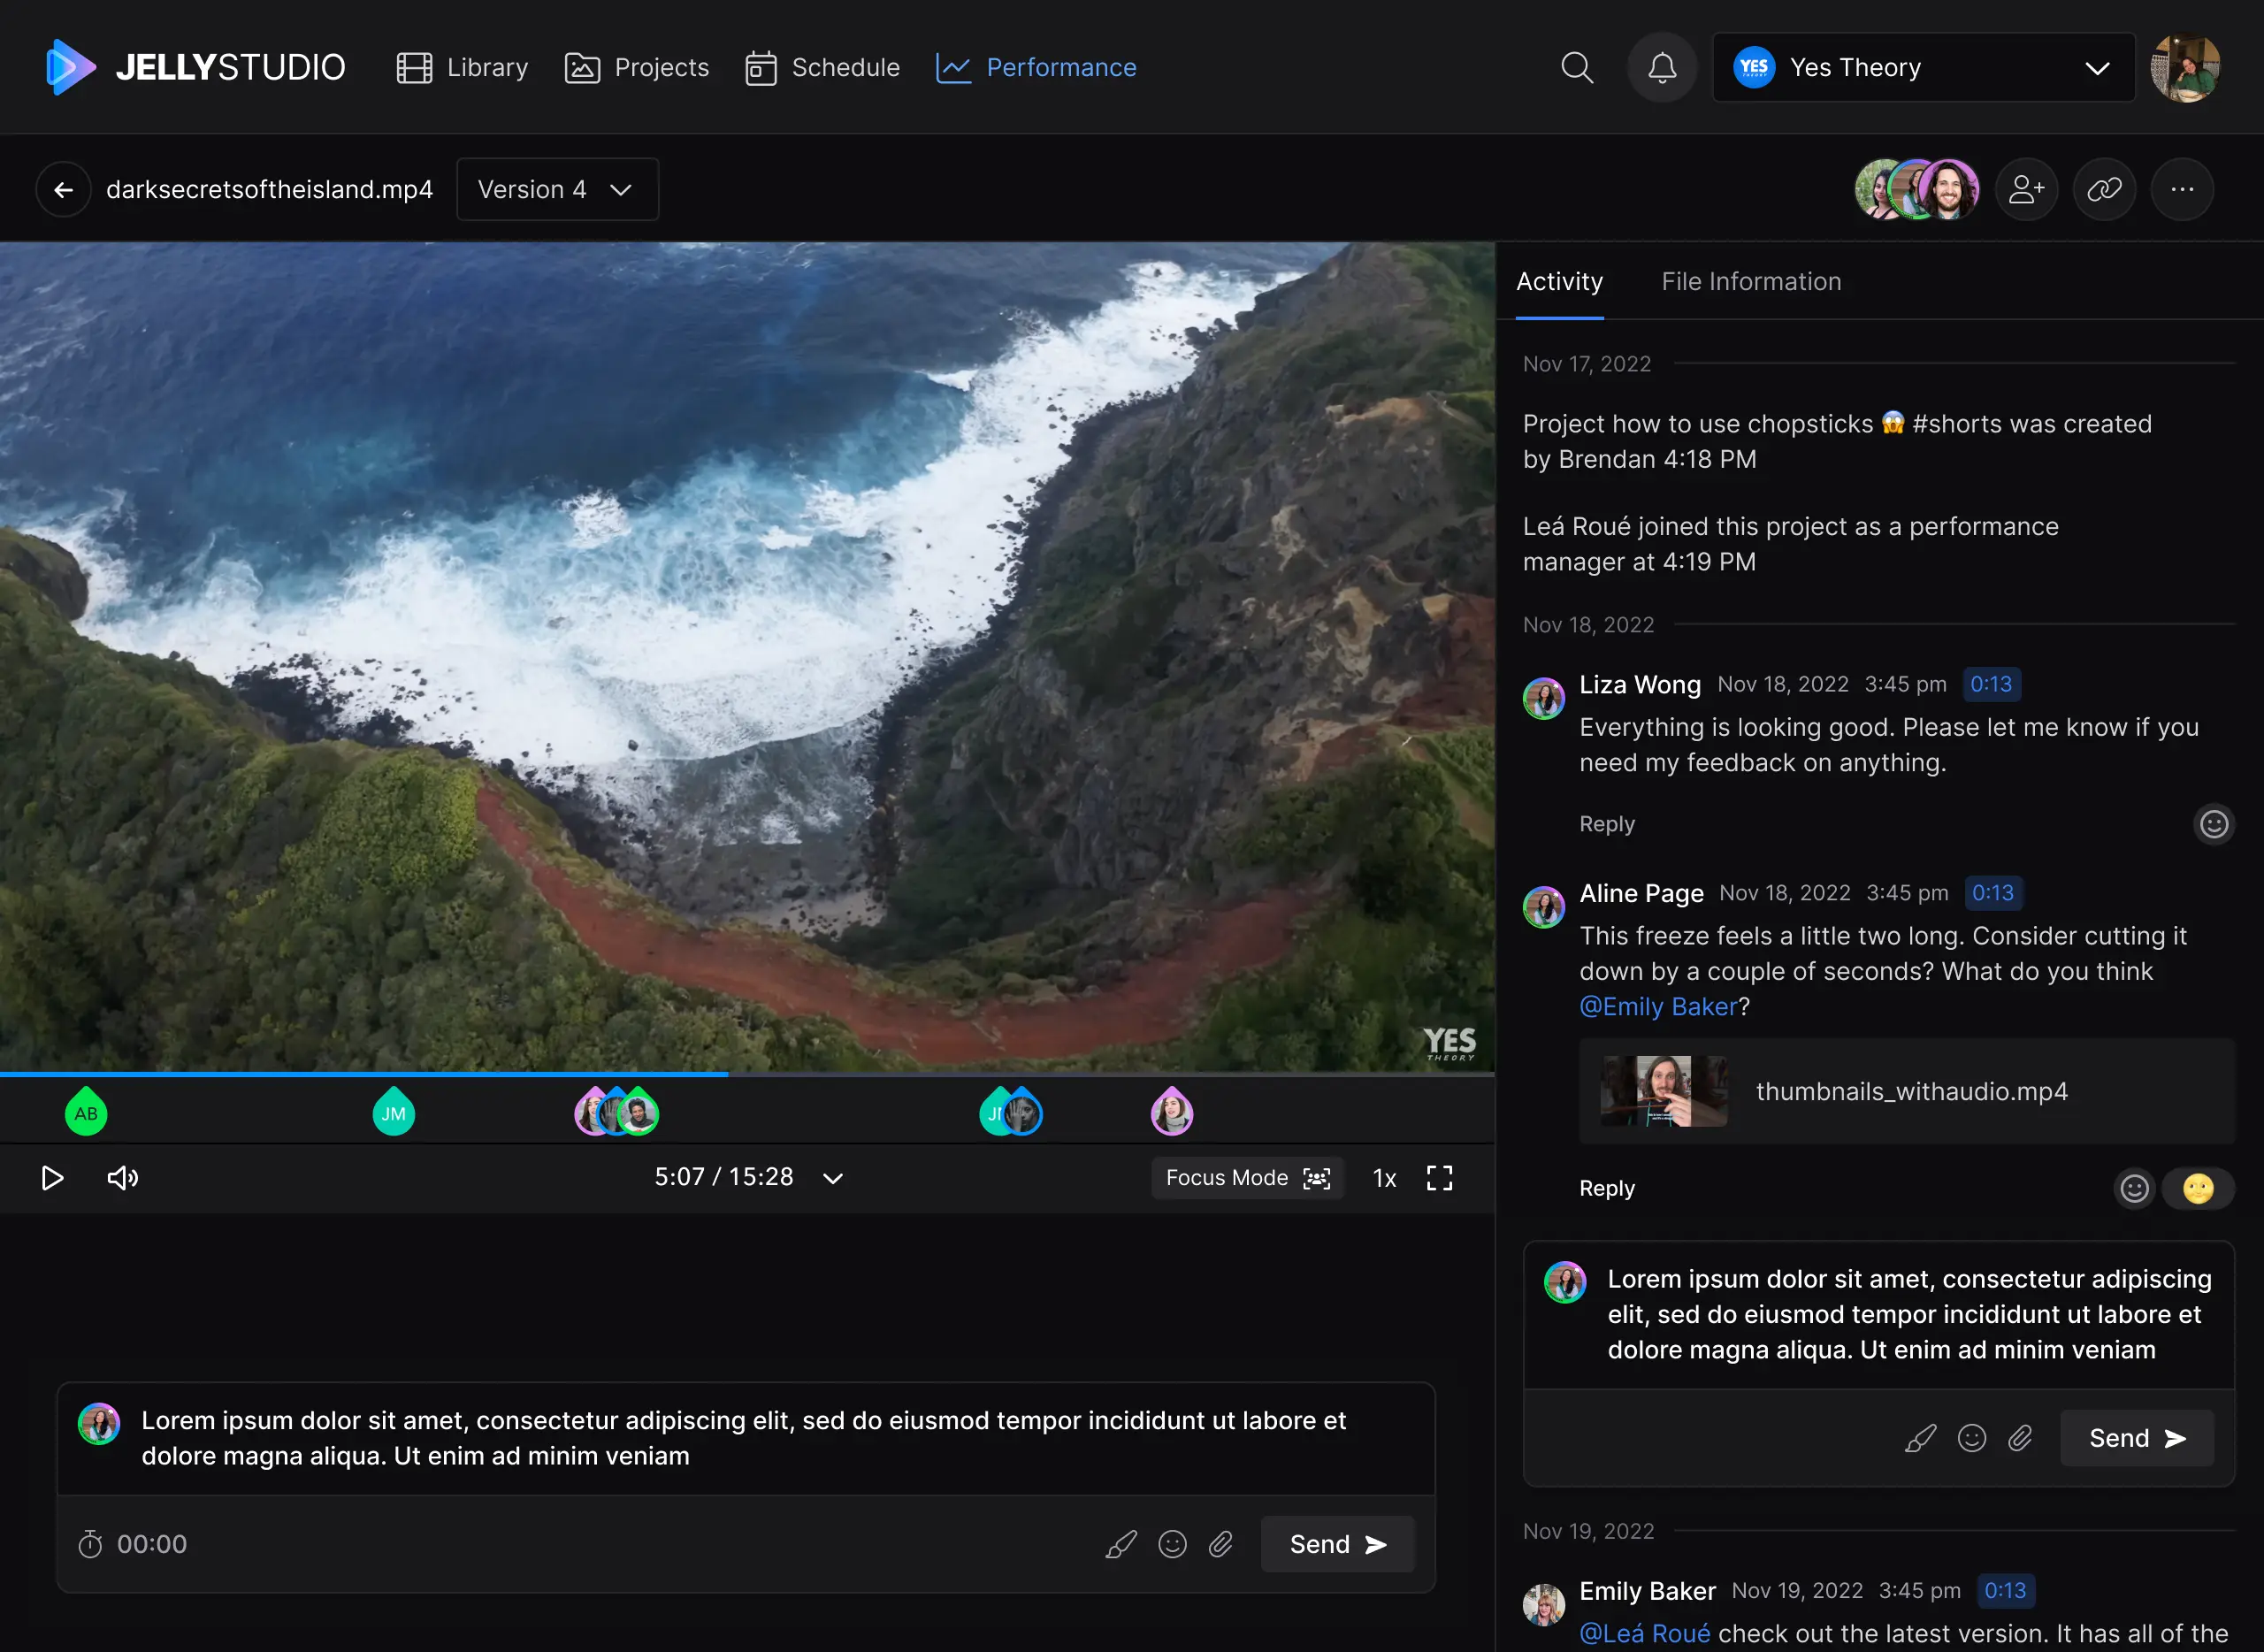Click the add collaborator icon

2026,189
